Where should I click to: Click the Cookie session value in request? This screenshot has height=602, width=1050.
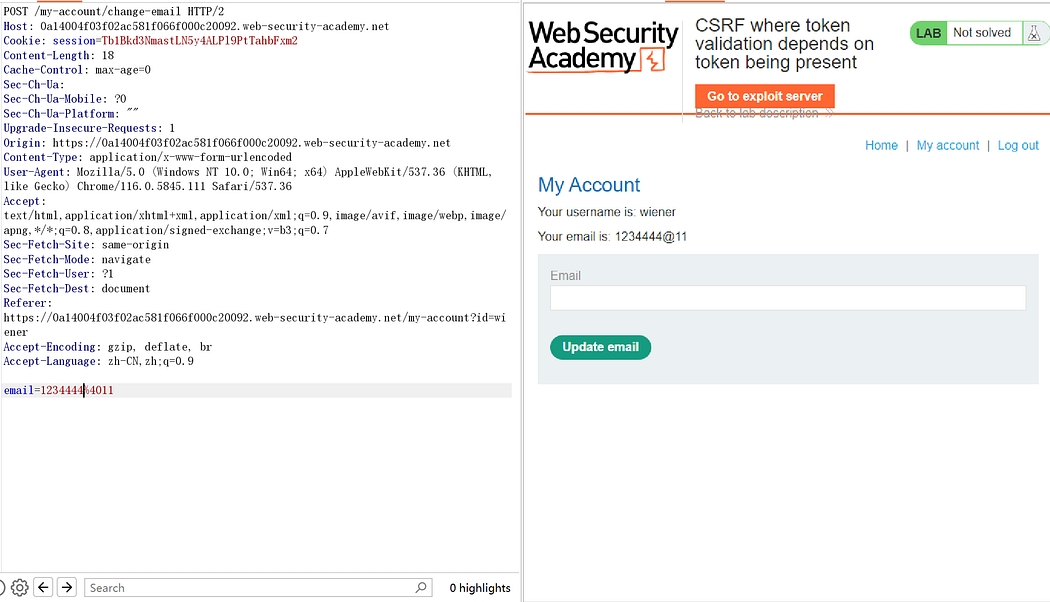click(198, 41)
